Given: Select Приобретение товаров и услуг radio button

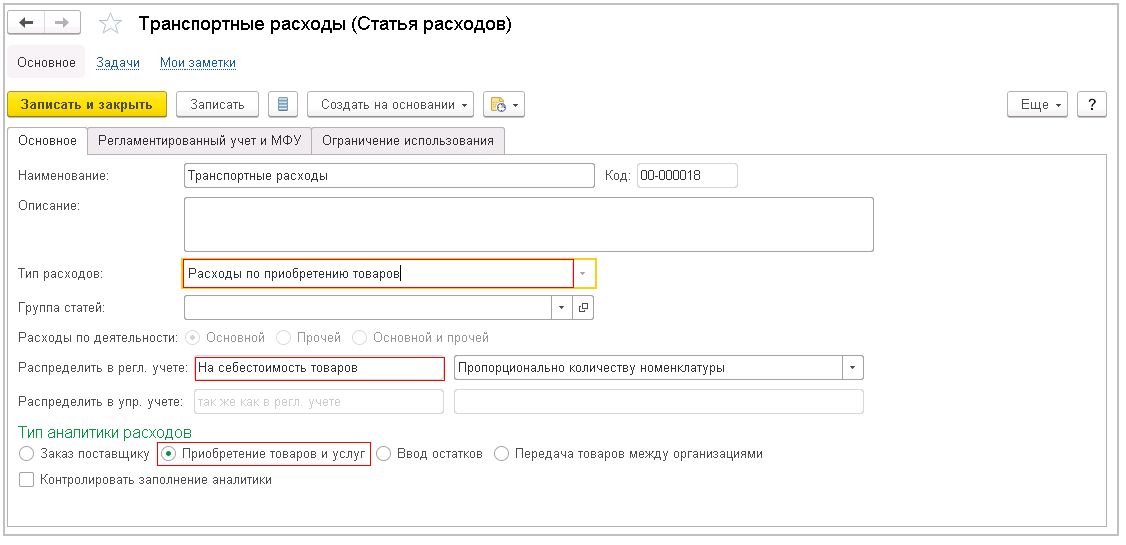Looking at the screenshot, I should pos(167,454).
